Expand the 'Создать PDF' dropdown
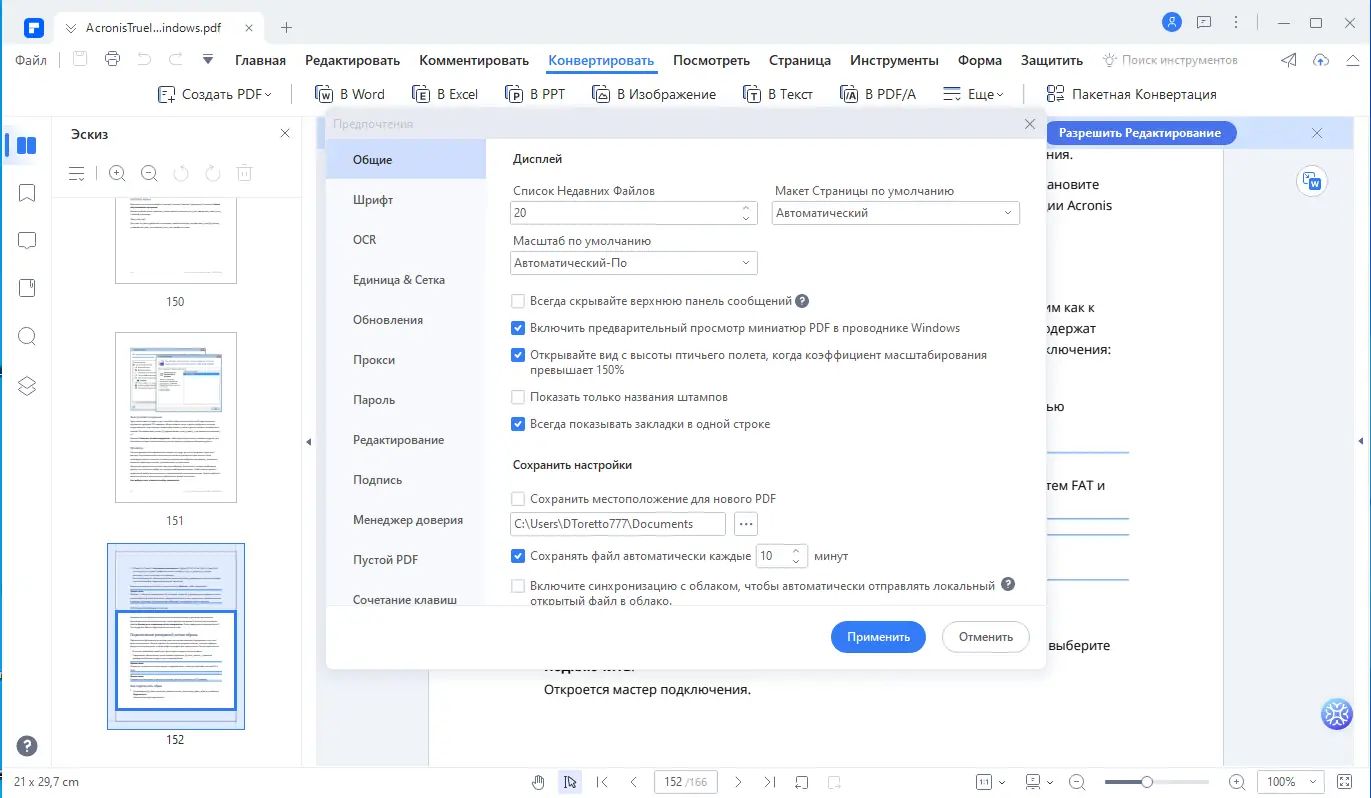This screenshot has width=1371, height=798. (x=215, y=94)
